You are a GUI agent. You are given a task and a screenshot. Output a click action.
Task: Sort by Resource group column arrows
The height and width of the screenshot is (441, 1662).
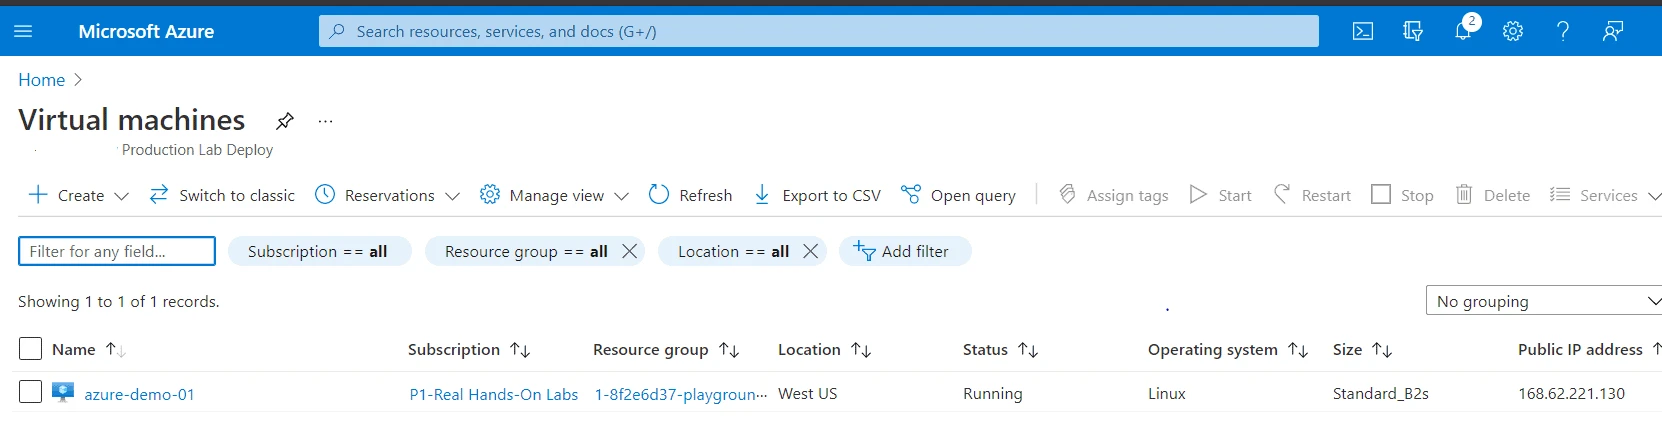pos(729,350)
